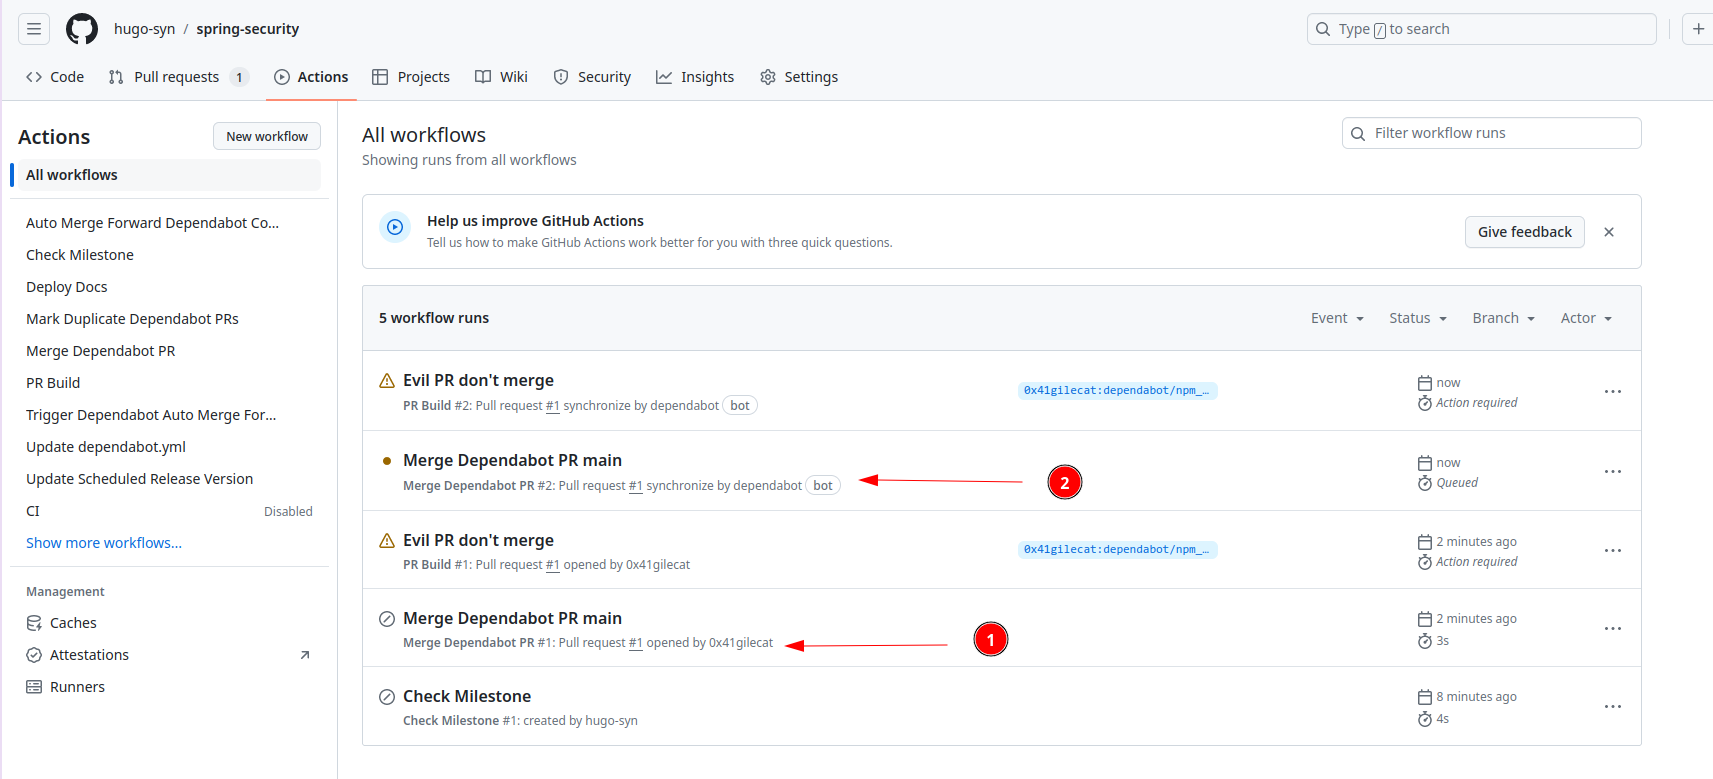Click the Show more workflows link
1713x779 pixels.
click(104, 543)
